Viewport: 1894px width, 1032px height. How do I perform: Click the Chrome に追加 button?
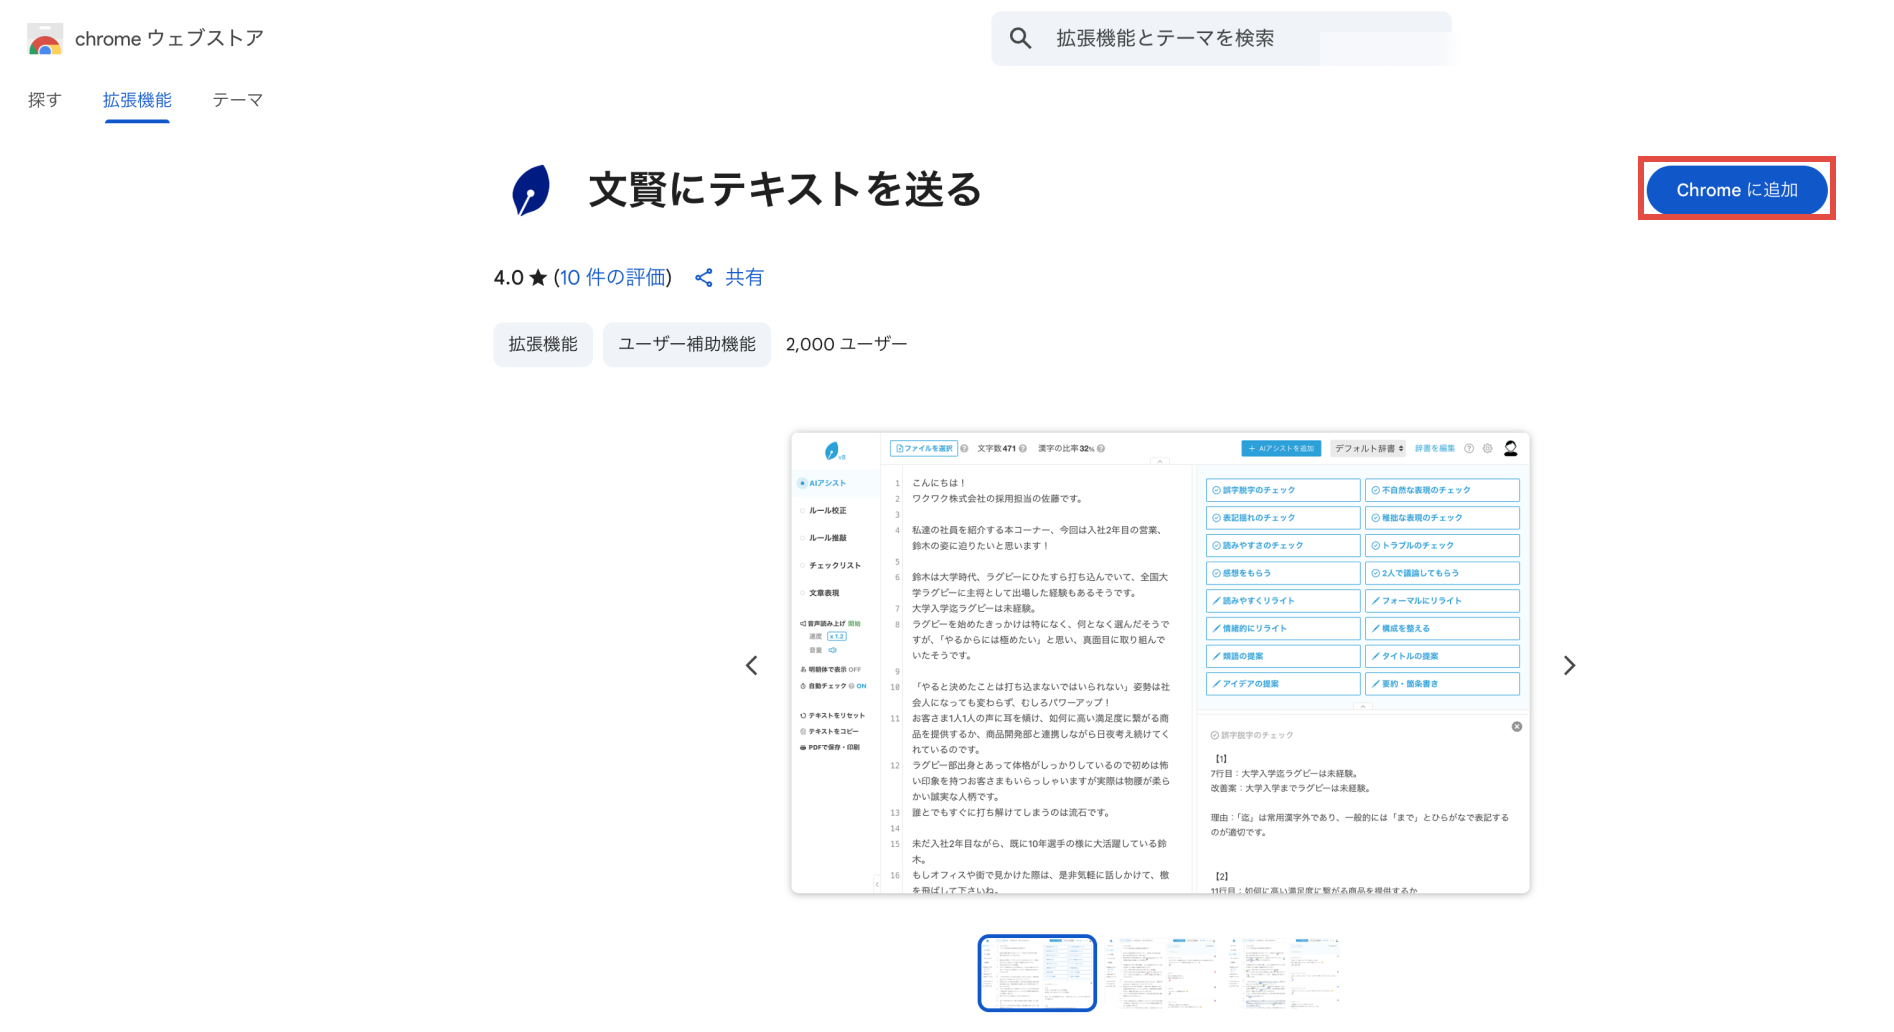click(1736, 190)
